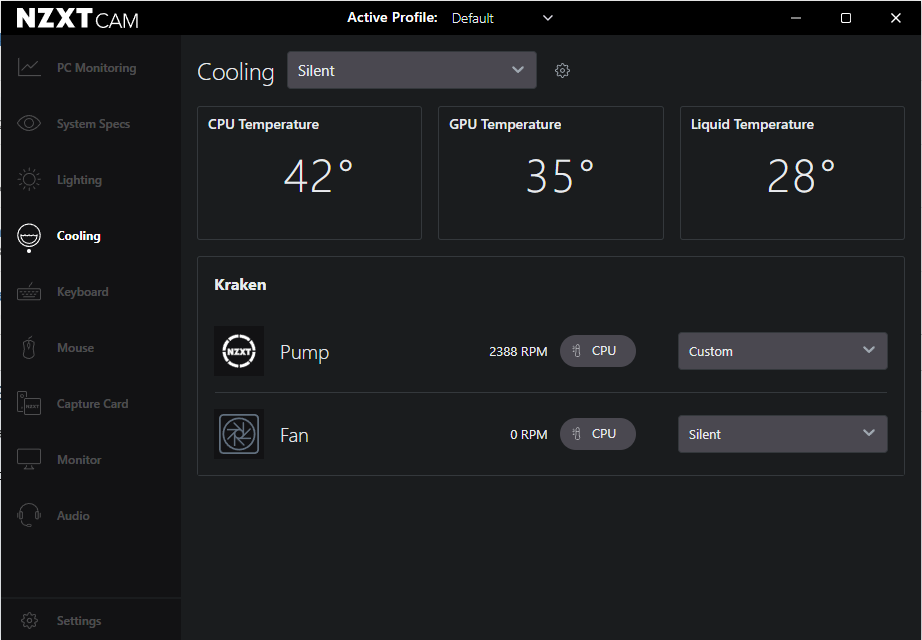Viewport: 922px width, 640px height.
Task: Open the Pump Custom mode dropdown
Action: [783, 351]
